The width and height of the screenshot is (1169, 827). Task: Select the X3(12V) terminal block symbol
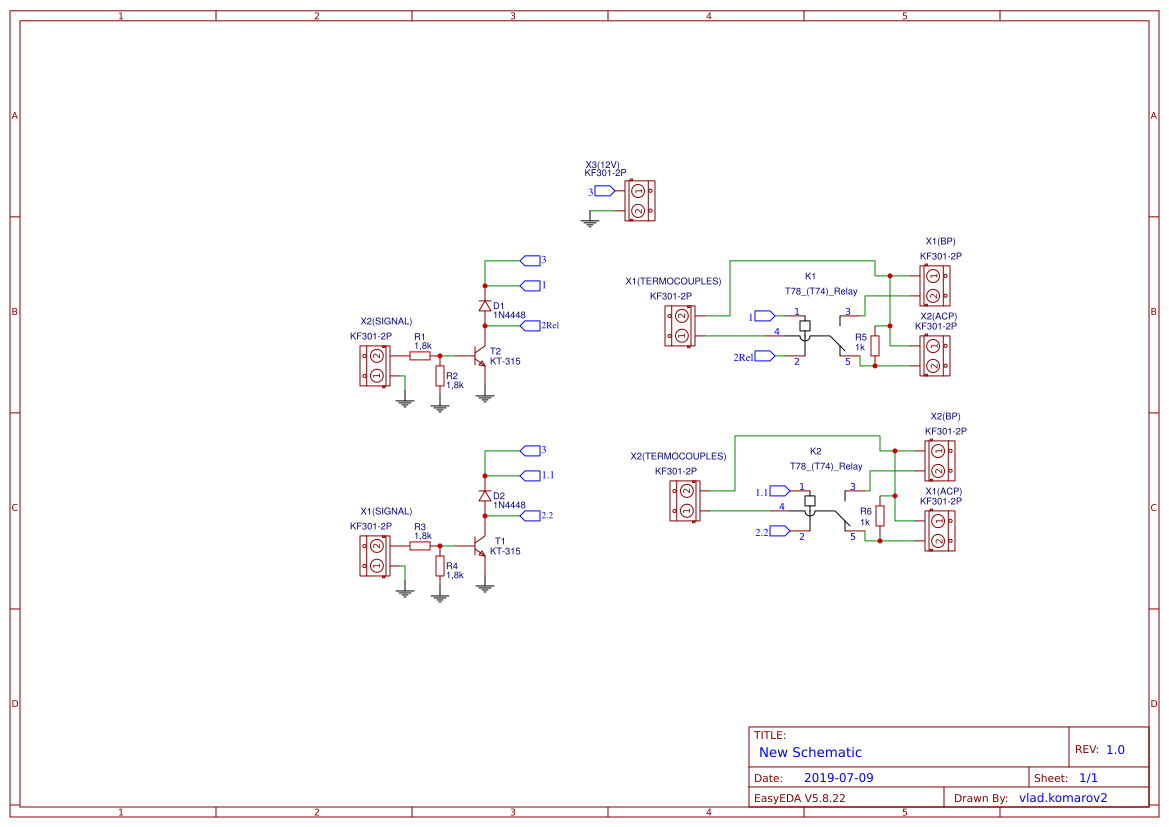[x=640, y=201]
